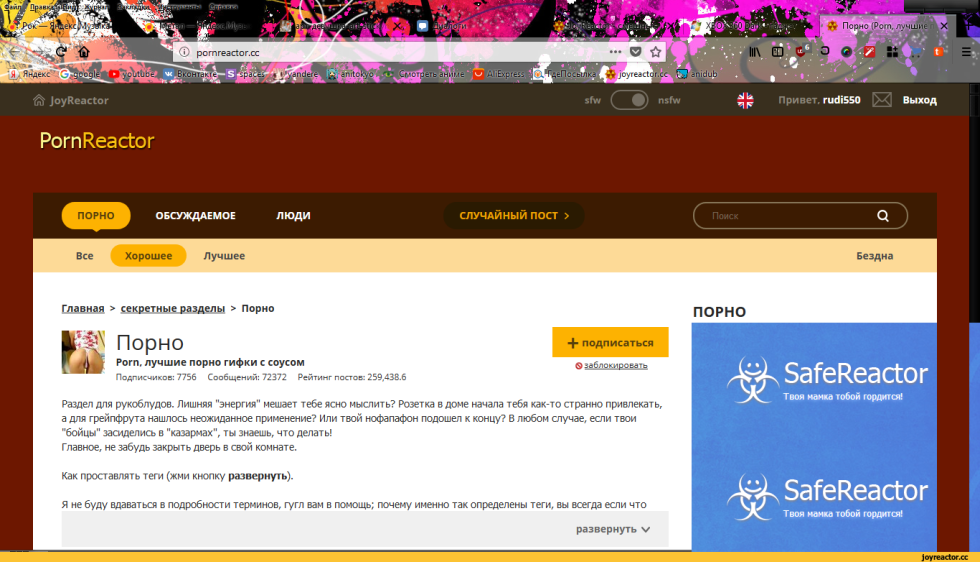This screenshot has height=562, width=980.
Task: Go to Главная in the breadcrumb
Action: (x=82, y=308)
